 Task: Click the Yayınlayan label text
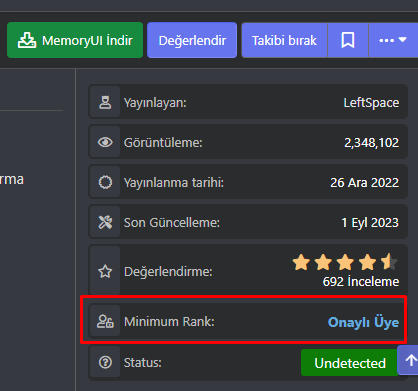pyautogui.click(x=155, y=103)
